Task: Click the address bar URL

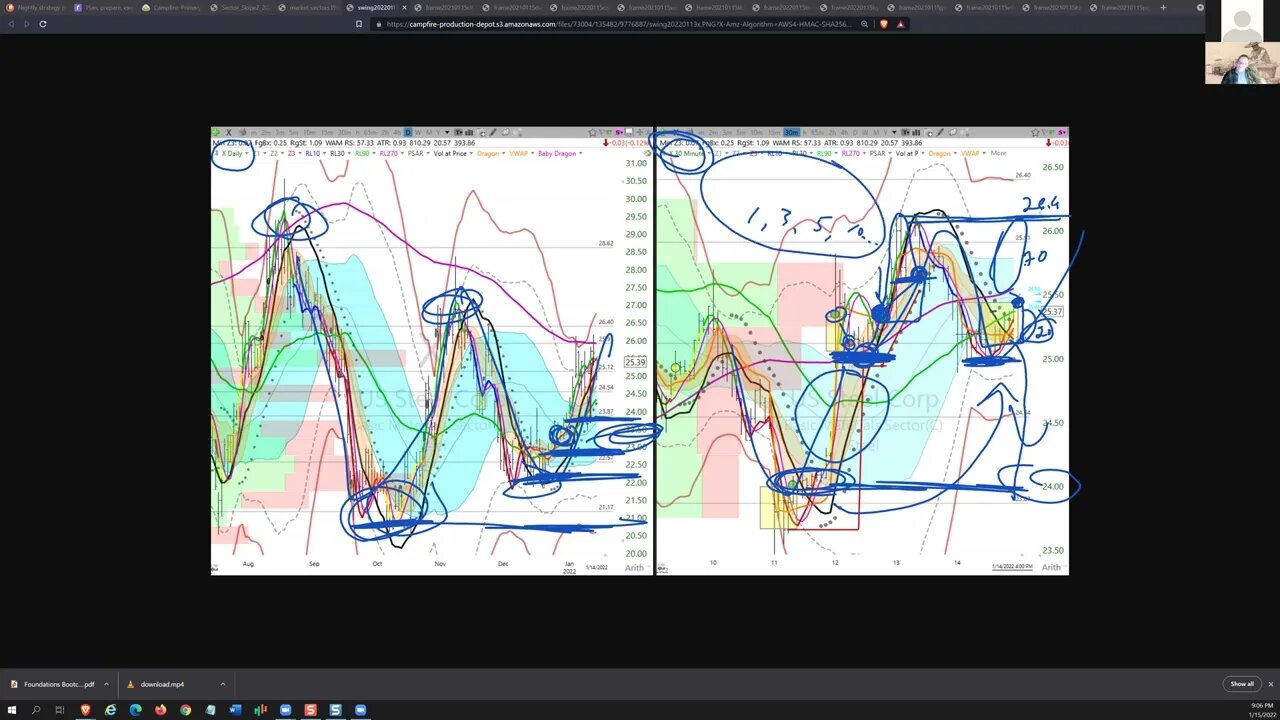Action: pyautogui.click(x=620, y=24)
